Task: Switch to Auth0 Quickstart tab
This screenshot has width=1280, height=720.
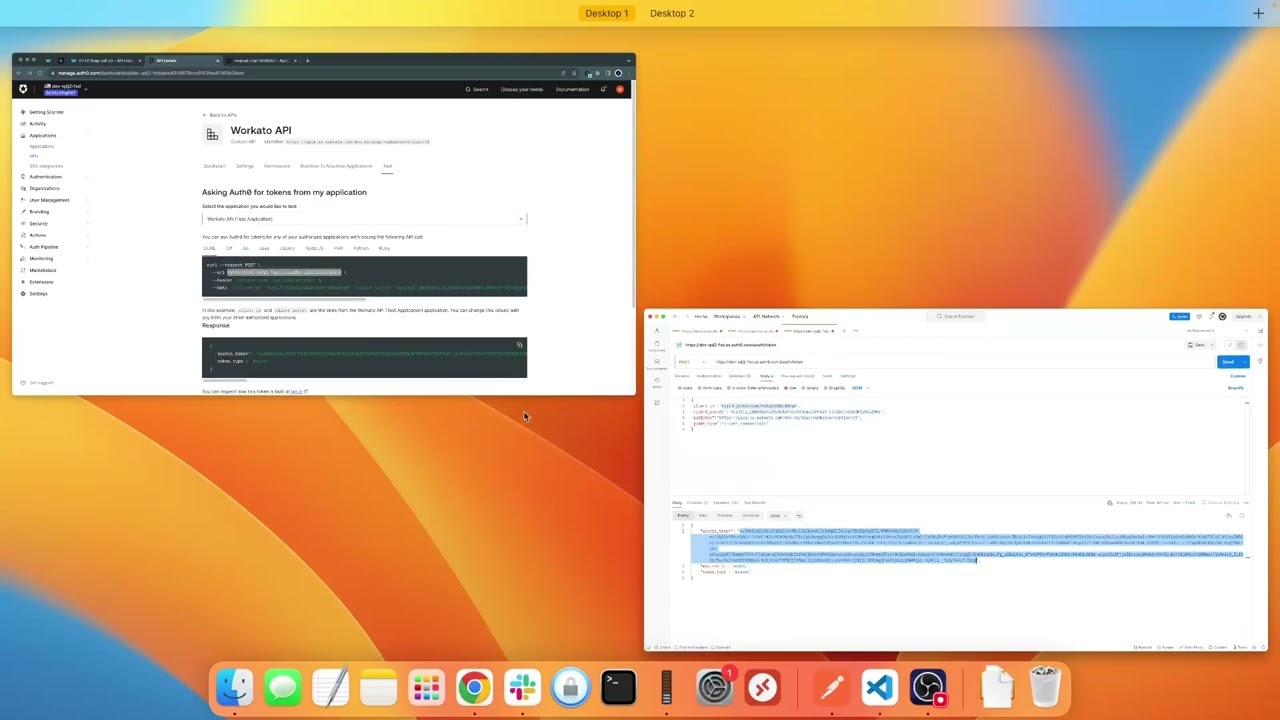Action: 214,166
